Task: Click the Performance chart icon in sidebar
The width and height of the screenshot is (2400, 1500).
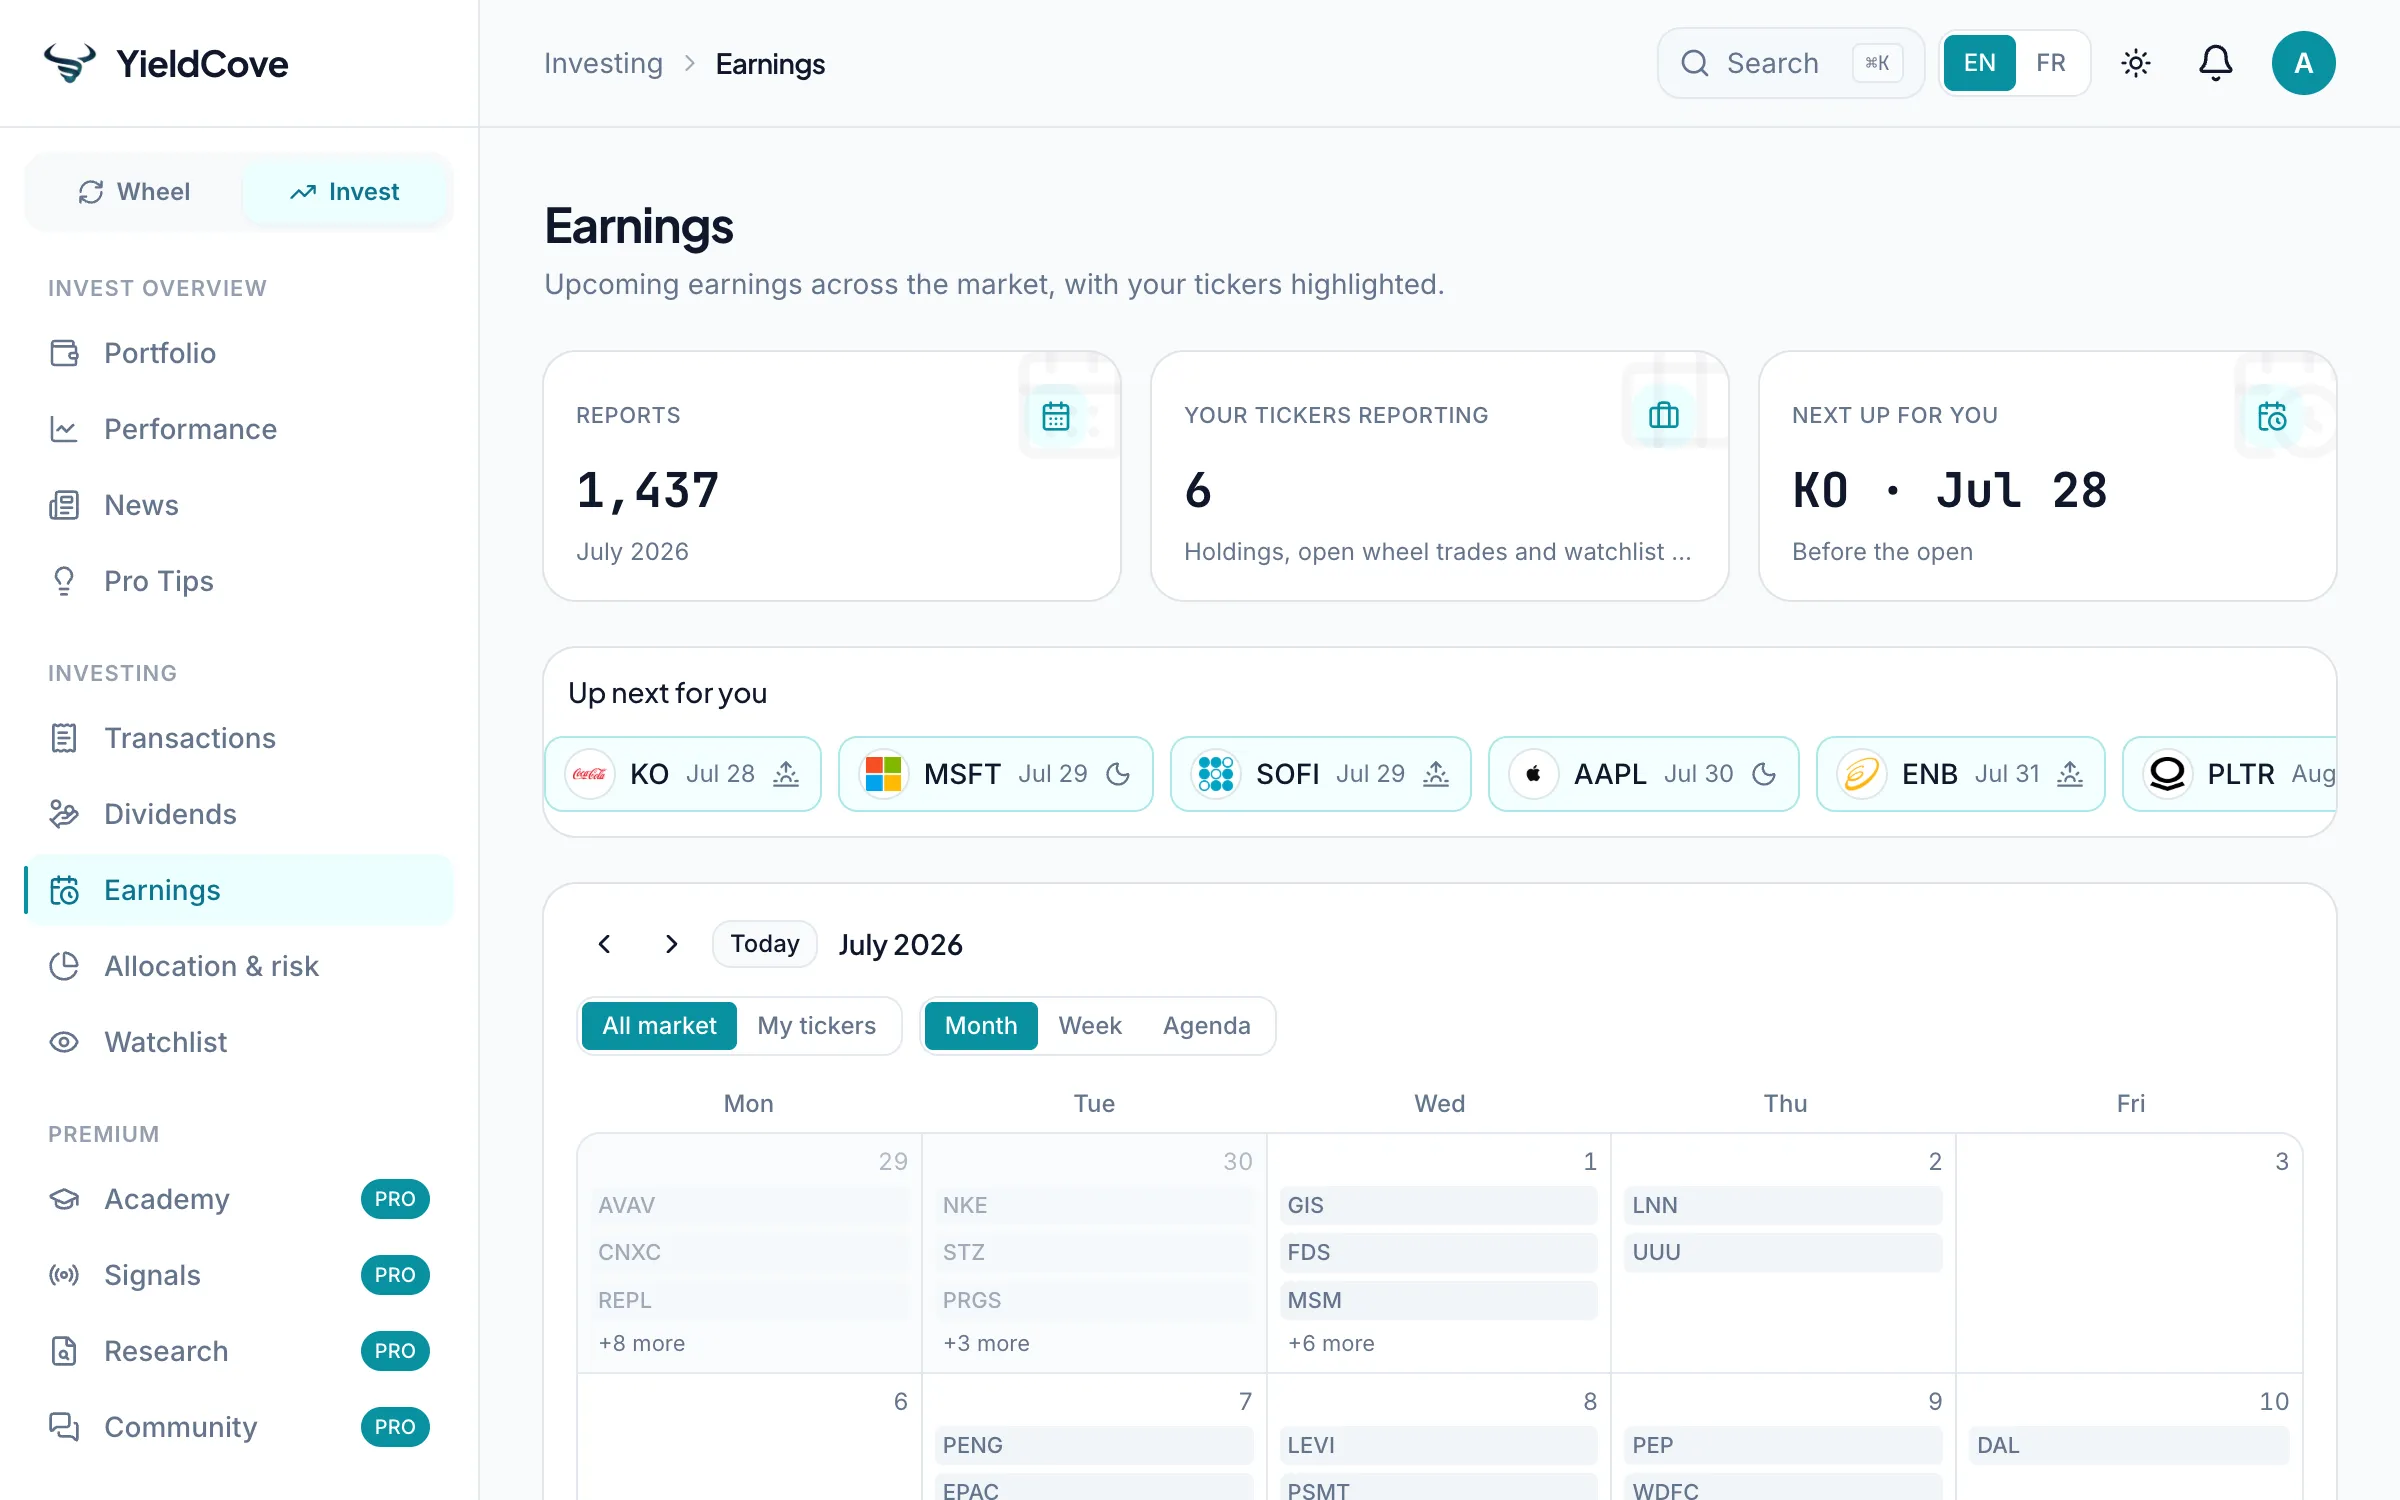Action: [x=64, y=429]
